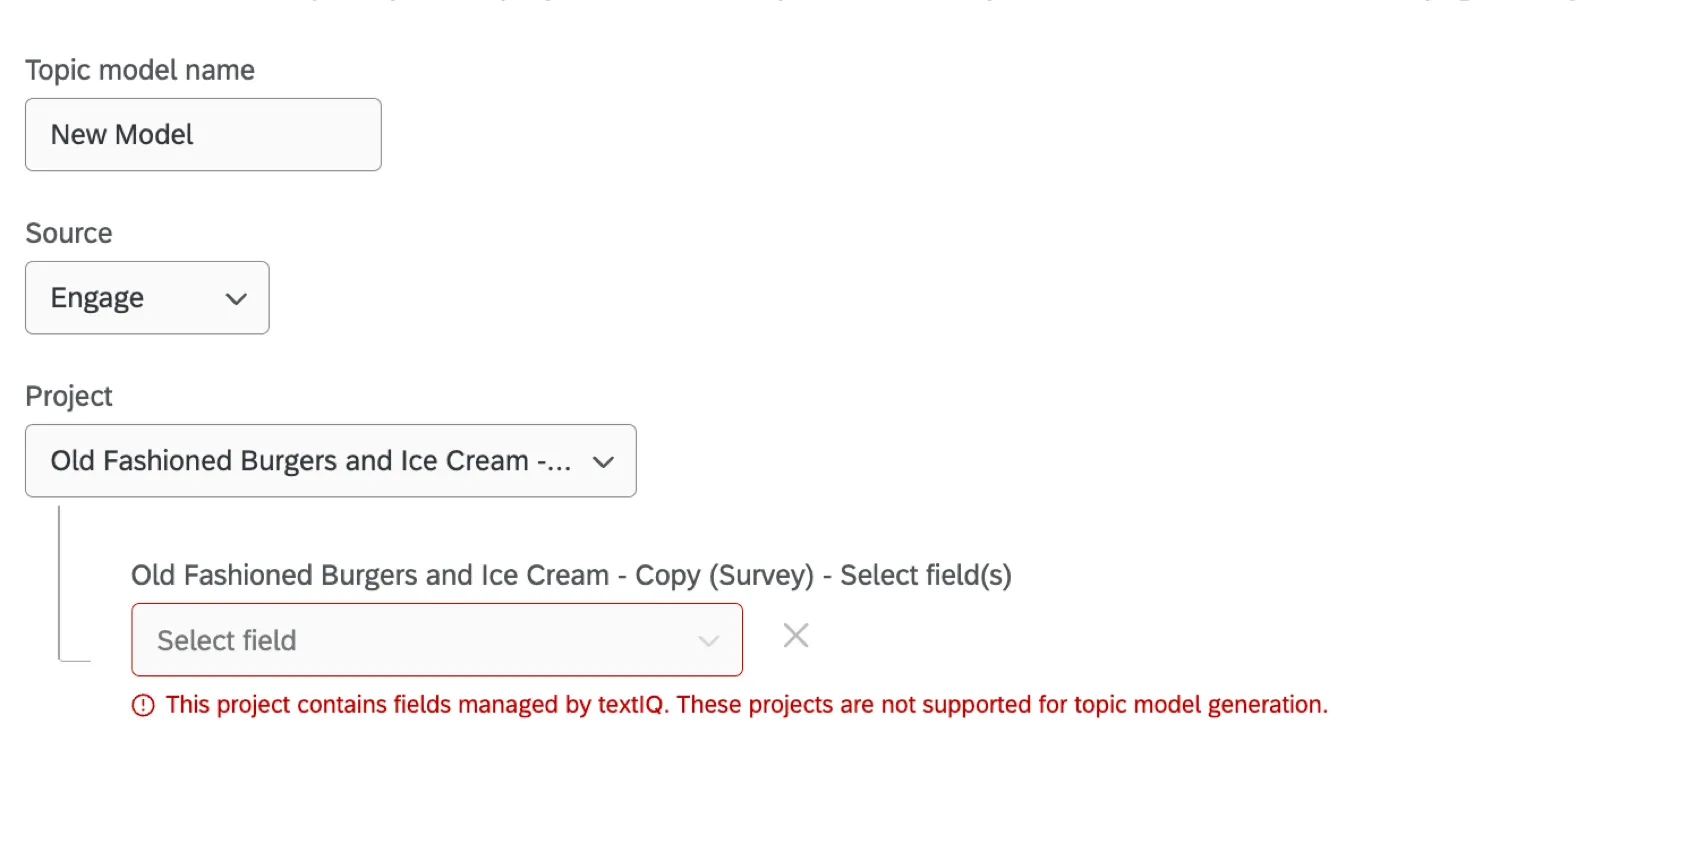Open the Old Fashioned Burgers project dropdown

coord(330,462)
